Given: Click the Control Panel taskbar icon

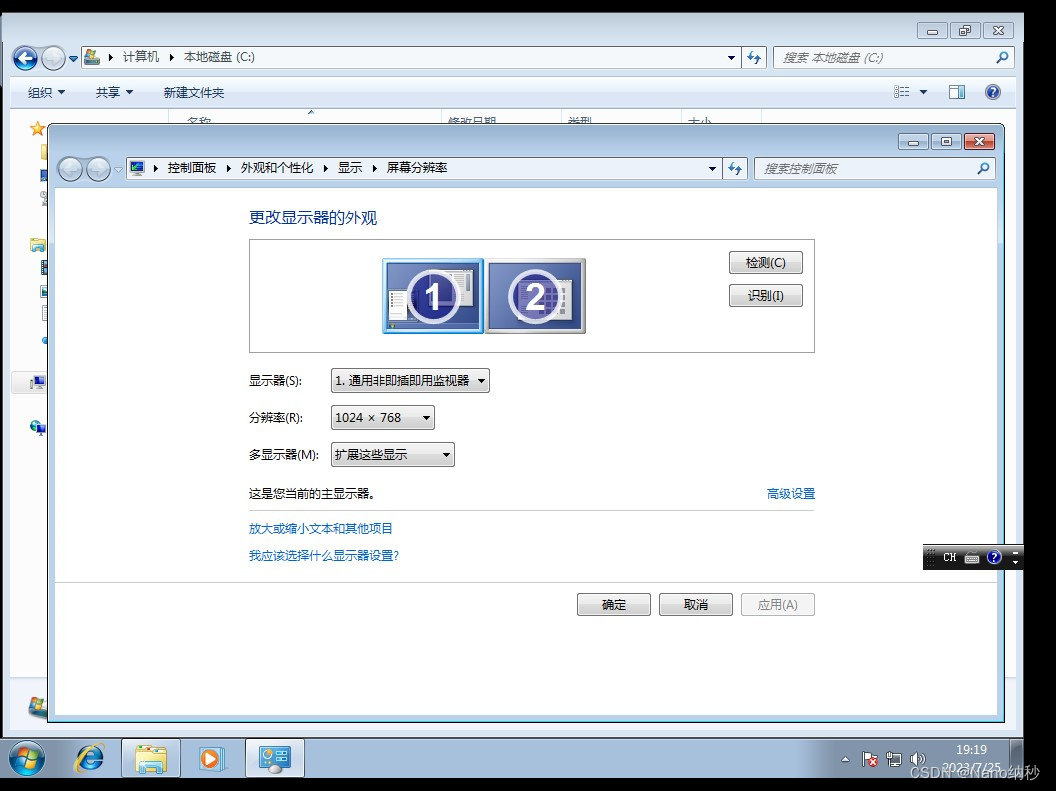Looking at the screenshot, I should (x=275, y=759).
